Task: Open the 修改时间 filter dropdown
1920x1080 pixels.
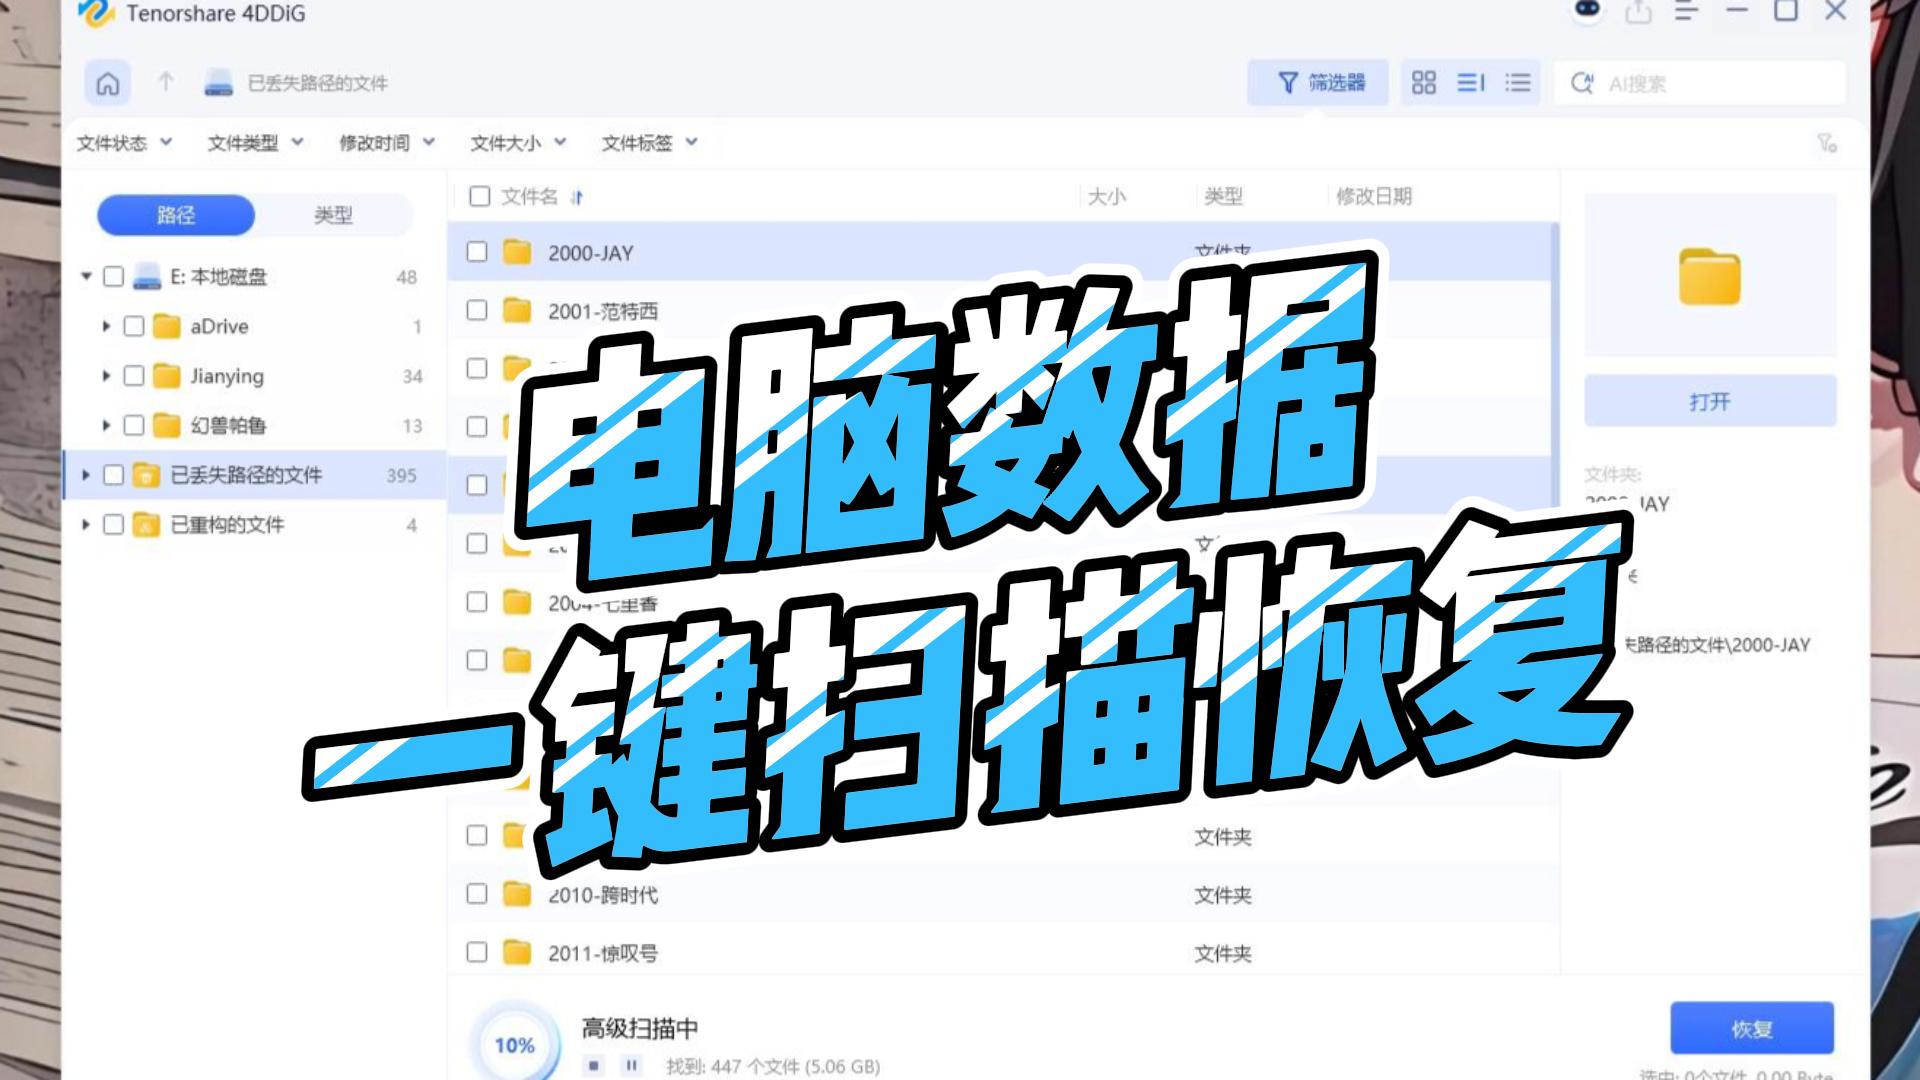Action: tap(386, 143)
